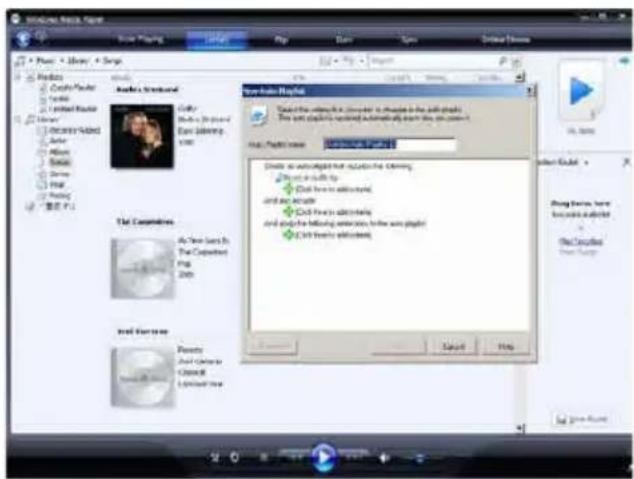This screenshot has width=634, height=479.
Task: Open the Now Playing tab
Action: [x=140, y=39]
